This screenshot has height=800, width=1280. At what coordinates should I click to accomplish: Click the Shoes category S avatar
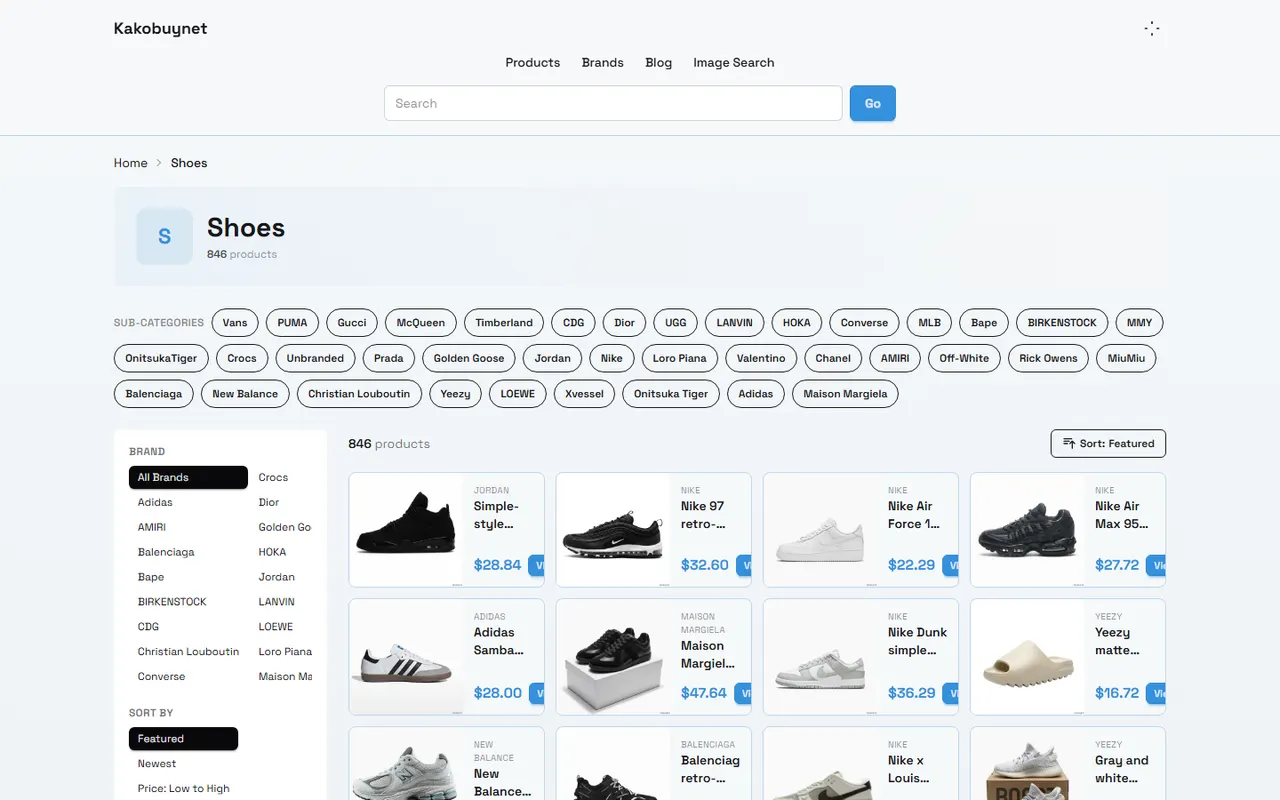[x=164, y=237]
